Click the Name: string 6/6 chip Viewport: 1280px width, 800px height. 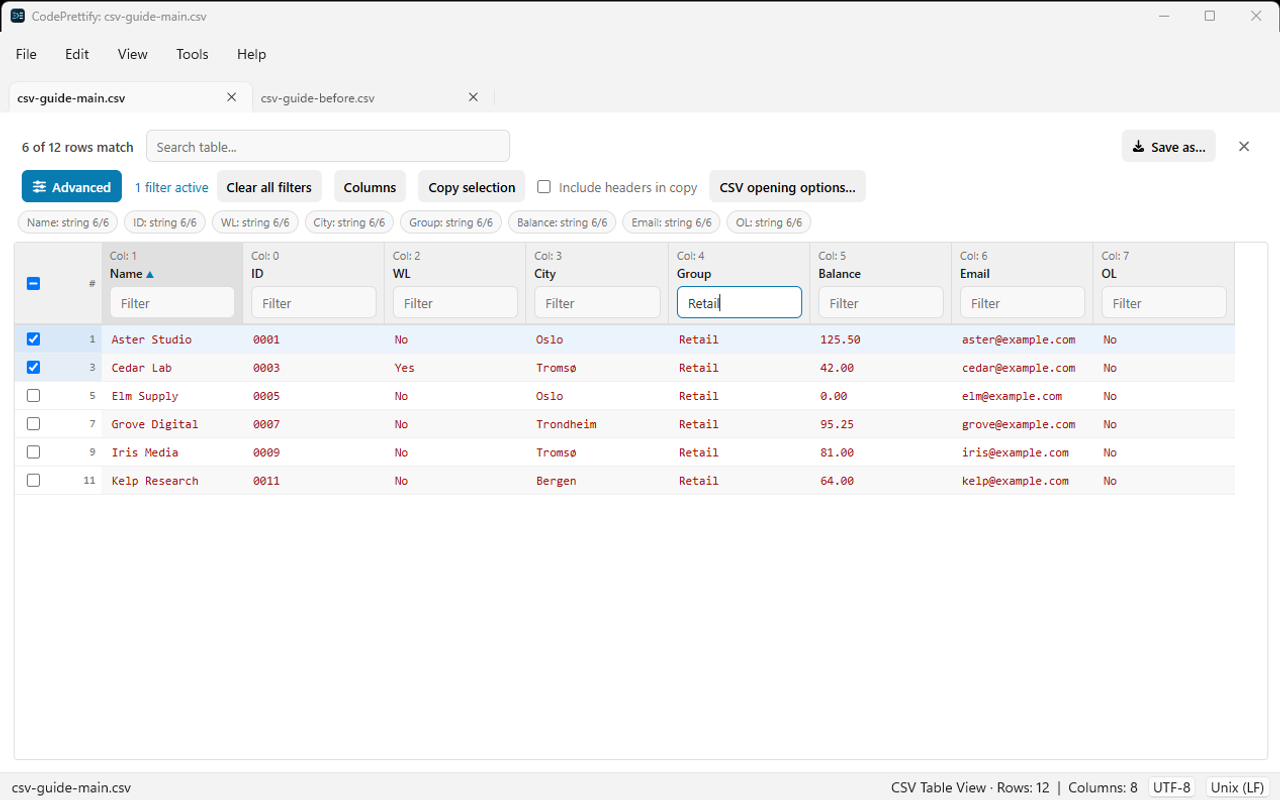click(68, 222)
